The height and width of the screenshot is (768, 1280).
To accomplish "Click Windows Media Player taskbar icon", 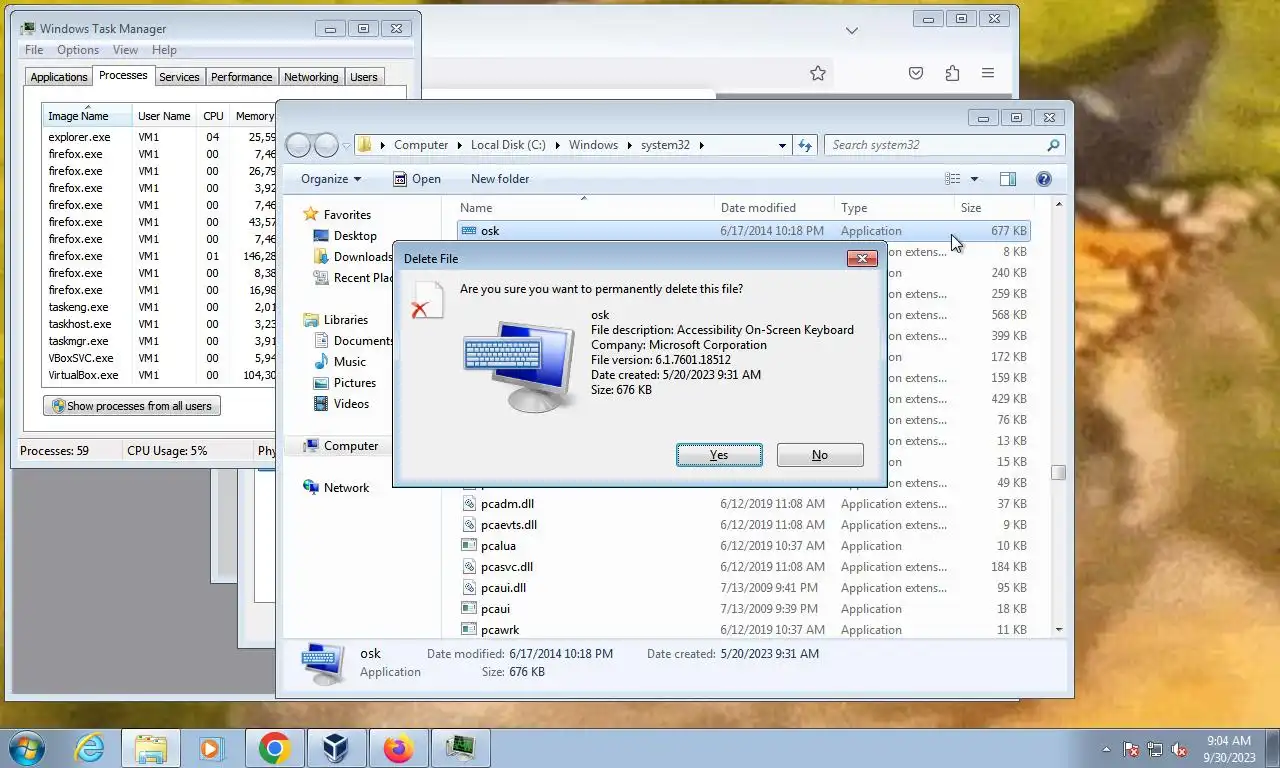I will (x=212, y=748).
